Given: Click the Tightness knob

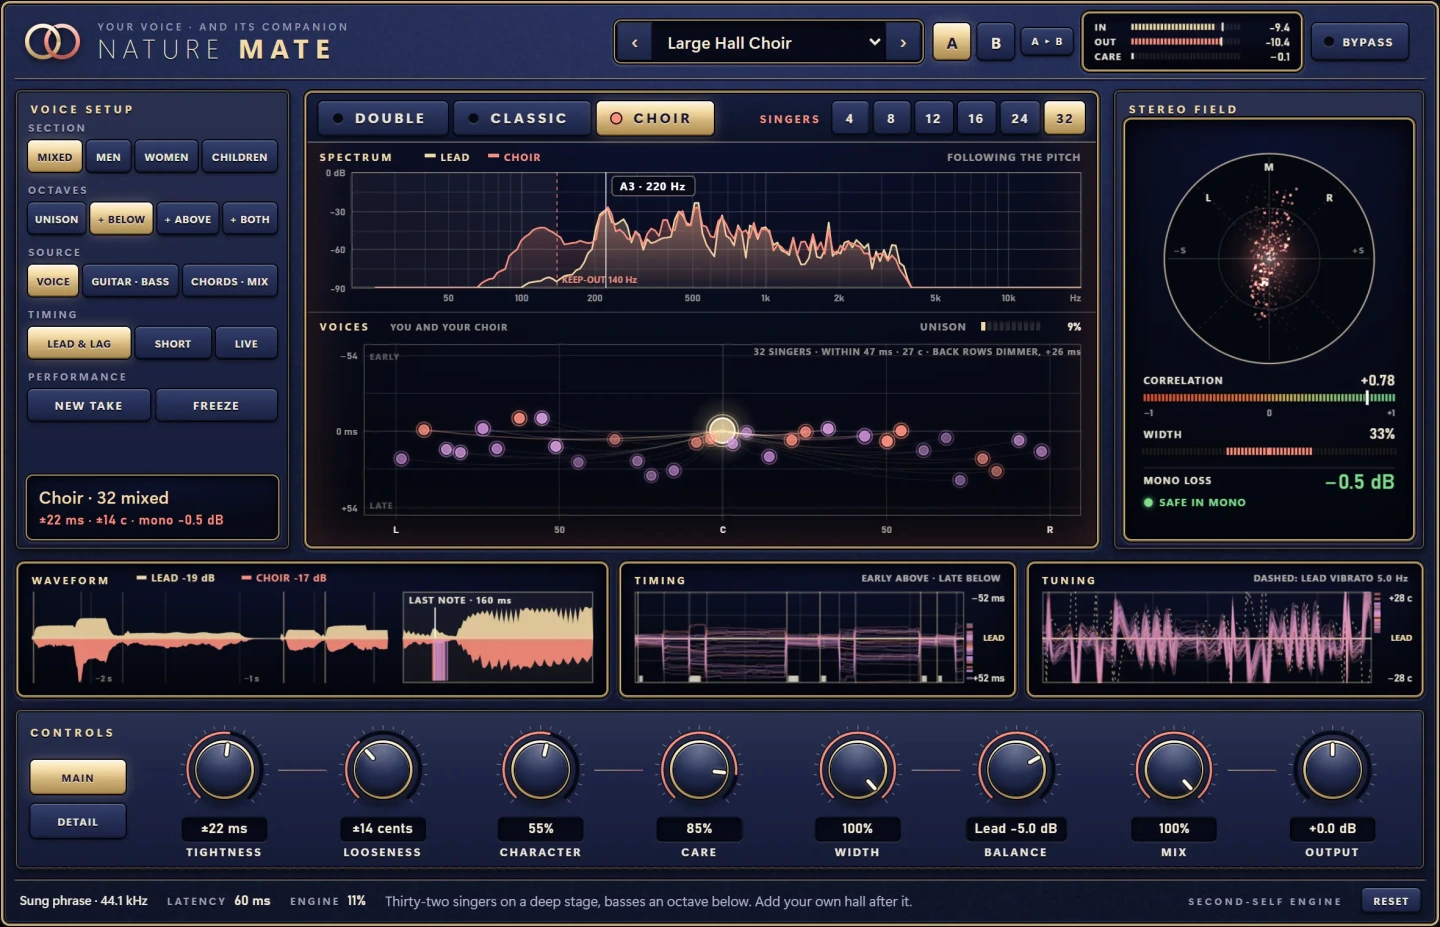Looking at the screenshot, I should click(x=224, y=769).
